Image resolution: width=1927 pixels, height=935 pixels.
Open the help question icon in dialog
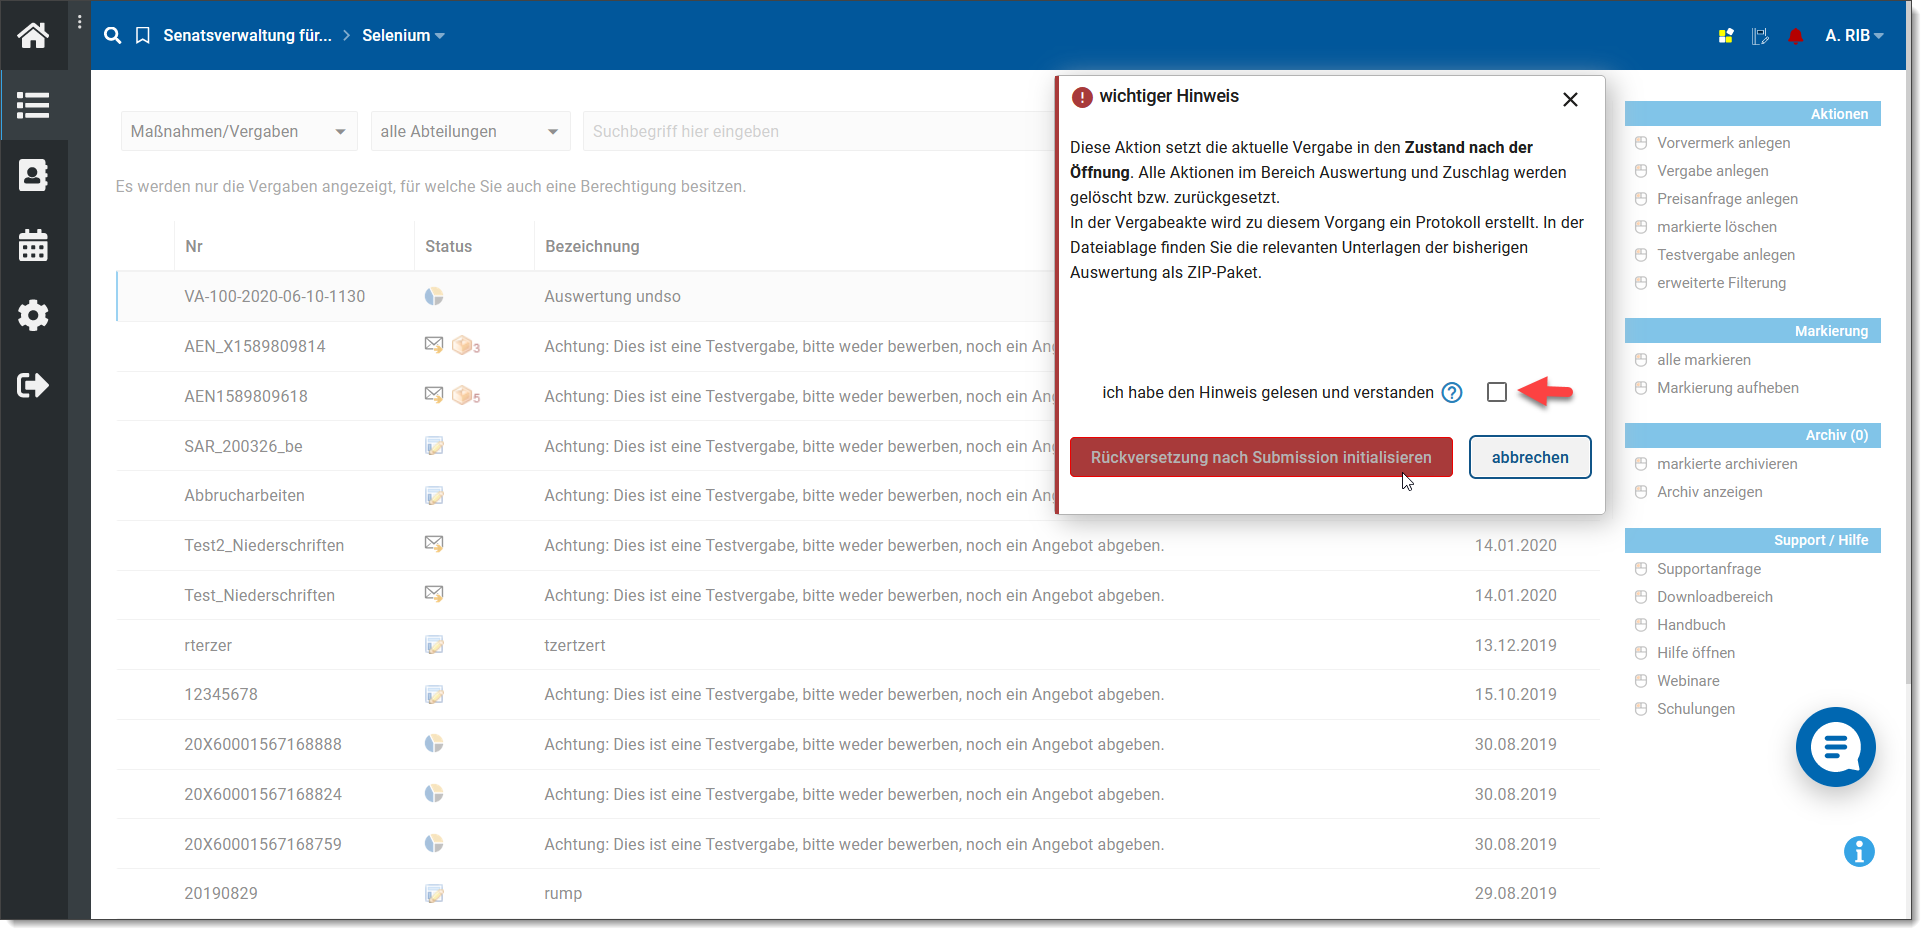point(1452,393)
